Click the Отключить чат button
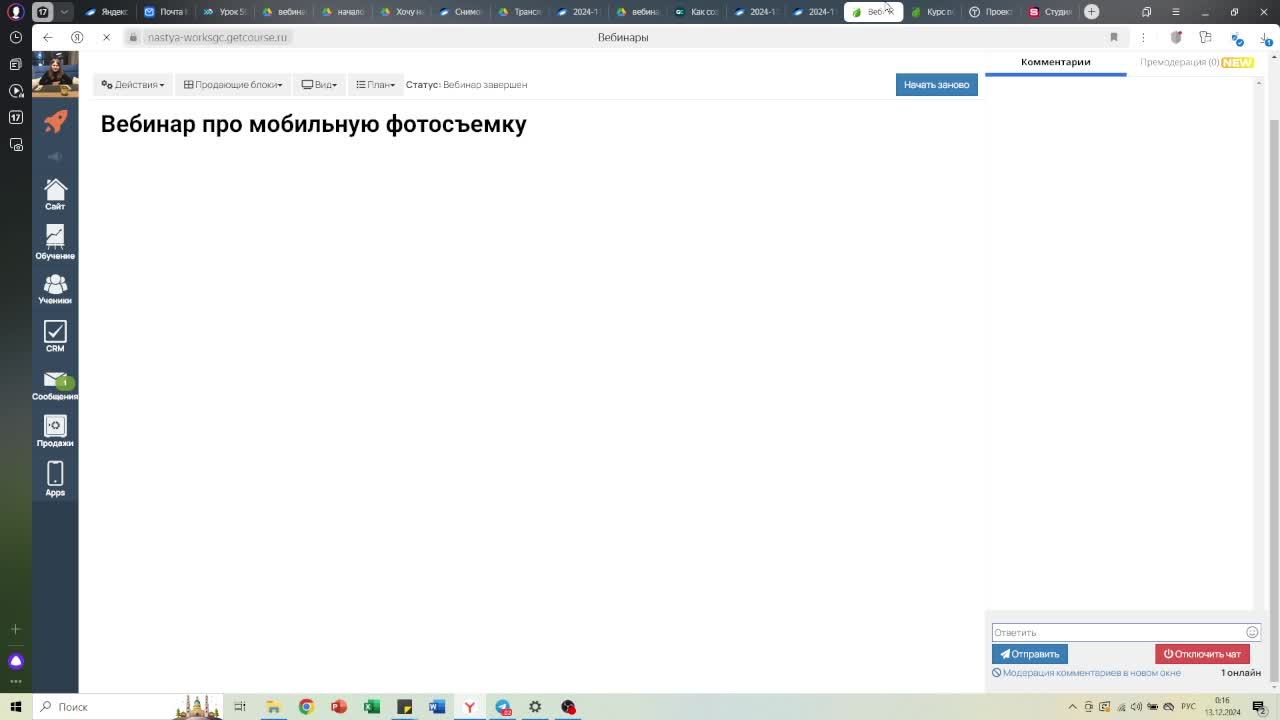The width and height of the screenshot is (1280, 720). tap(1202, 654)
